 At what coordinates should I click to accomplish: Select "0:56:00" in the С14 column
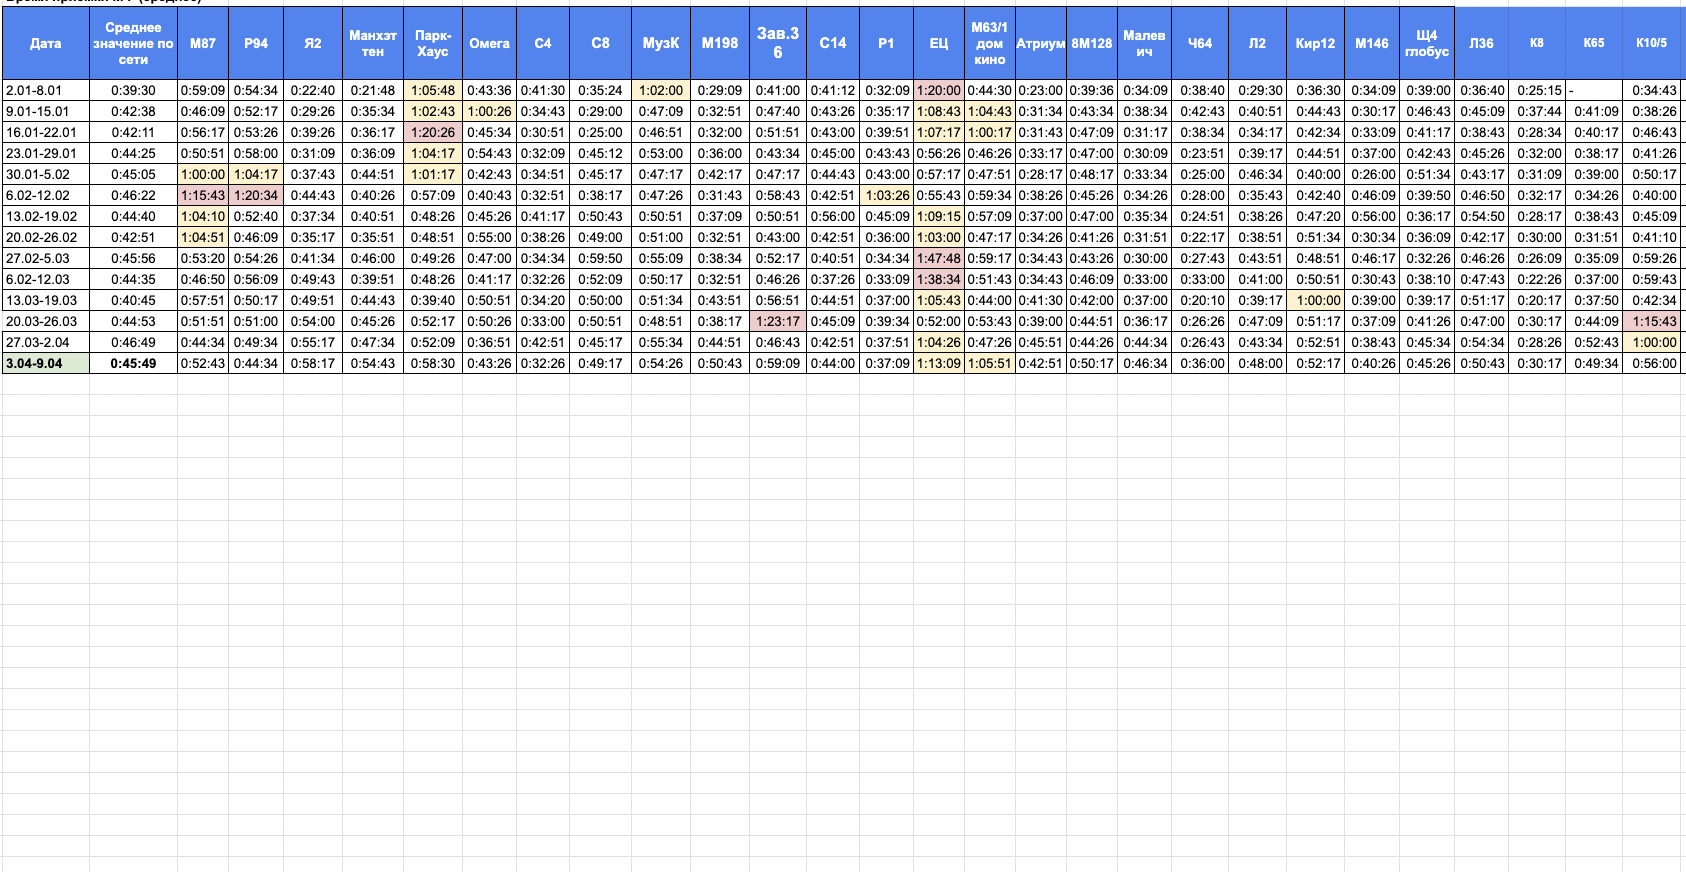[x=833, y=216]
